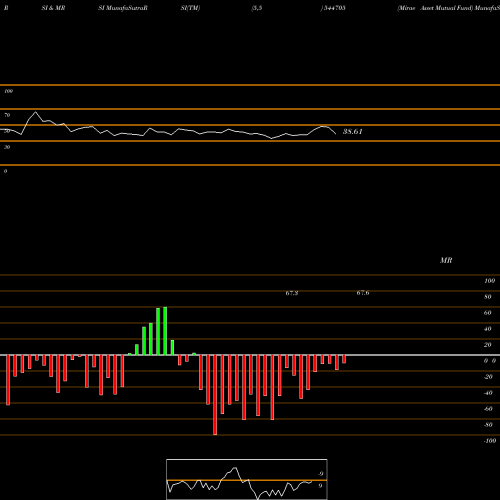500x500 pixels.
Task: Select the MR label above histogram
Action: [x=446, y=261]
